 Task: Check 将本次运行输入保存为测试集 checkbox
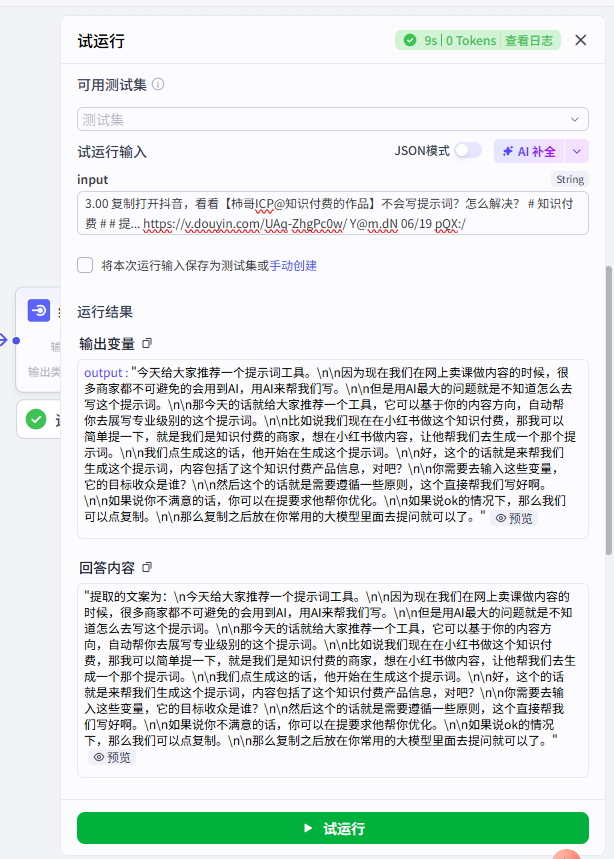(x=85, y=265)
